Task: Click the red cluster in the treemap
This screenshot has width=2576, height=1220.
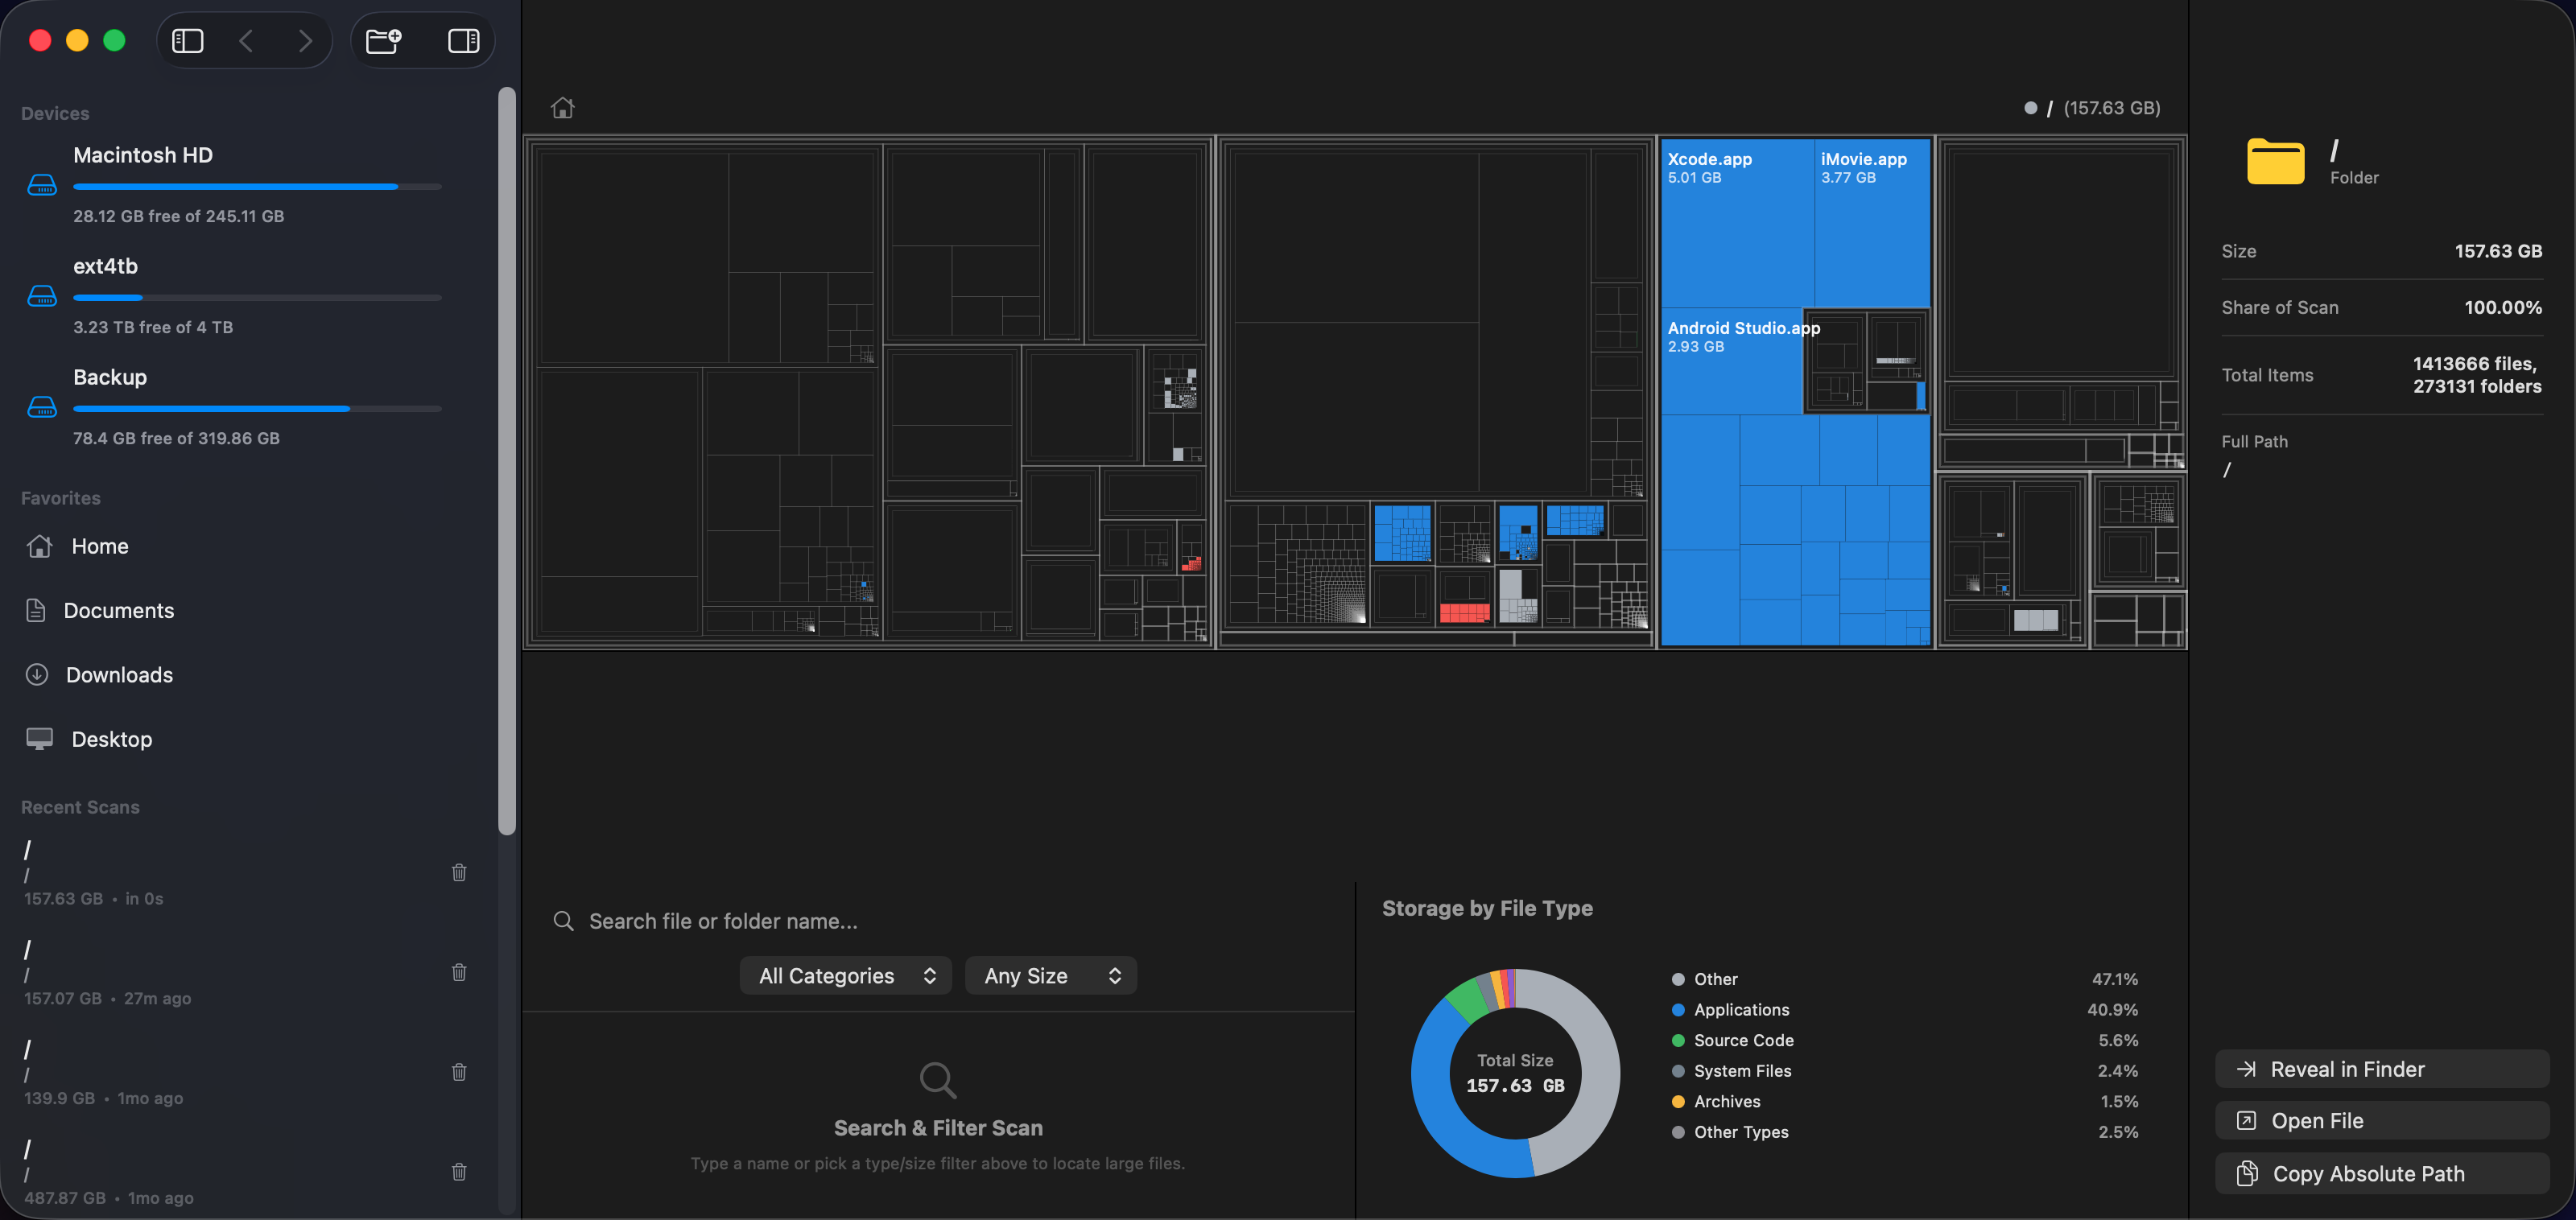Action: click(1464, 613)
